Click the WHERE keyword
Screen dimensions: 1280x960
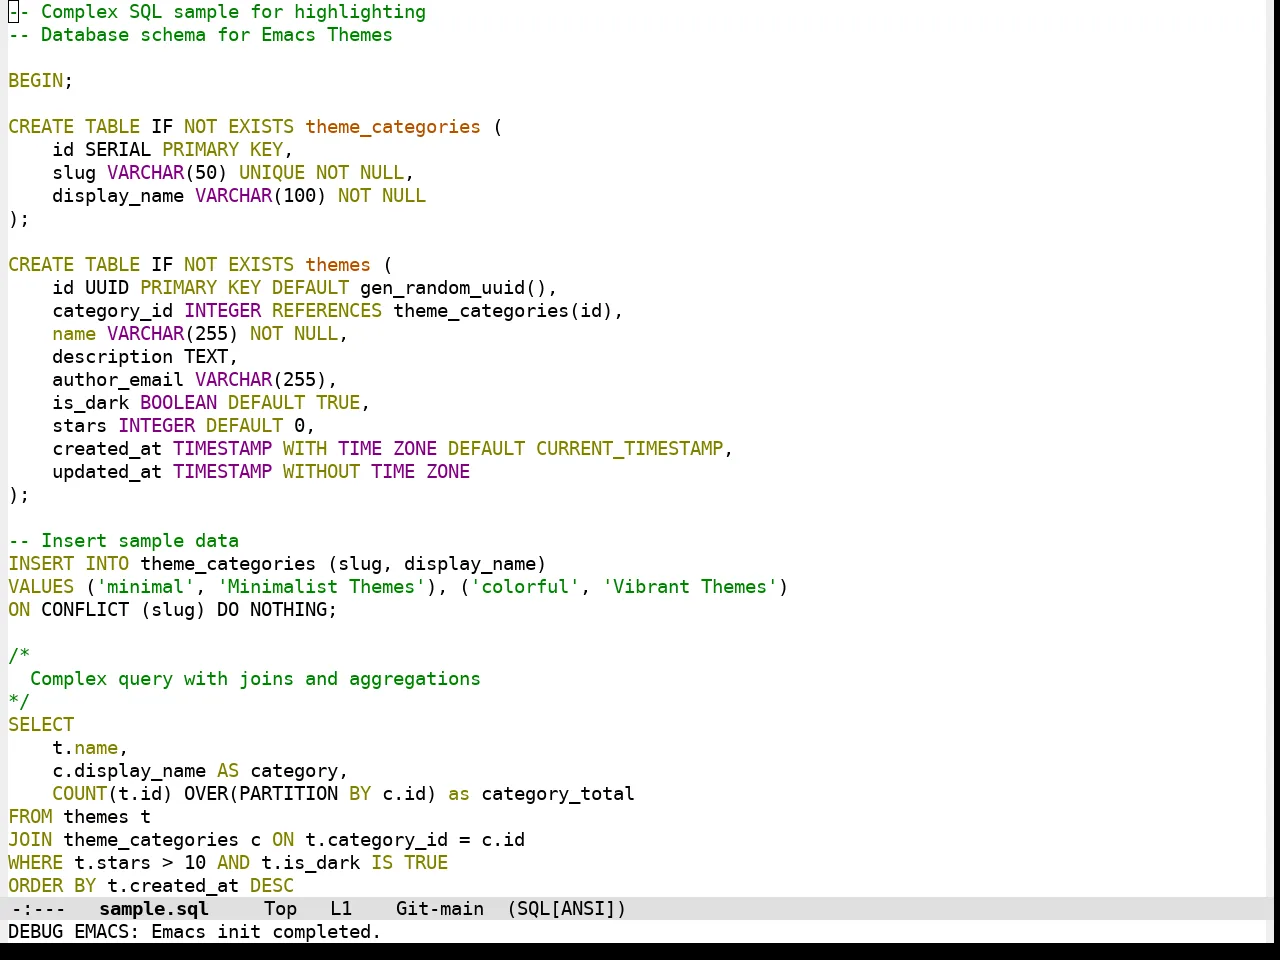point(36,863)
